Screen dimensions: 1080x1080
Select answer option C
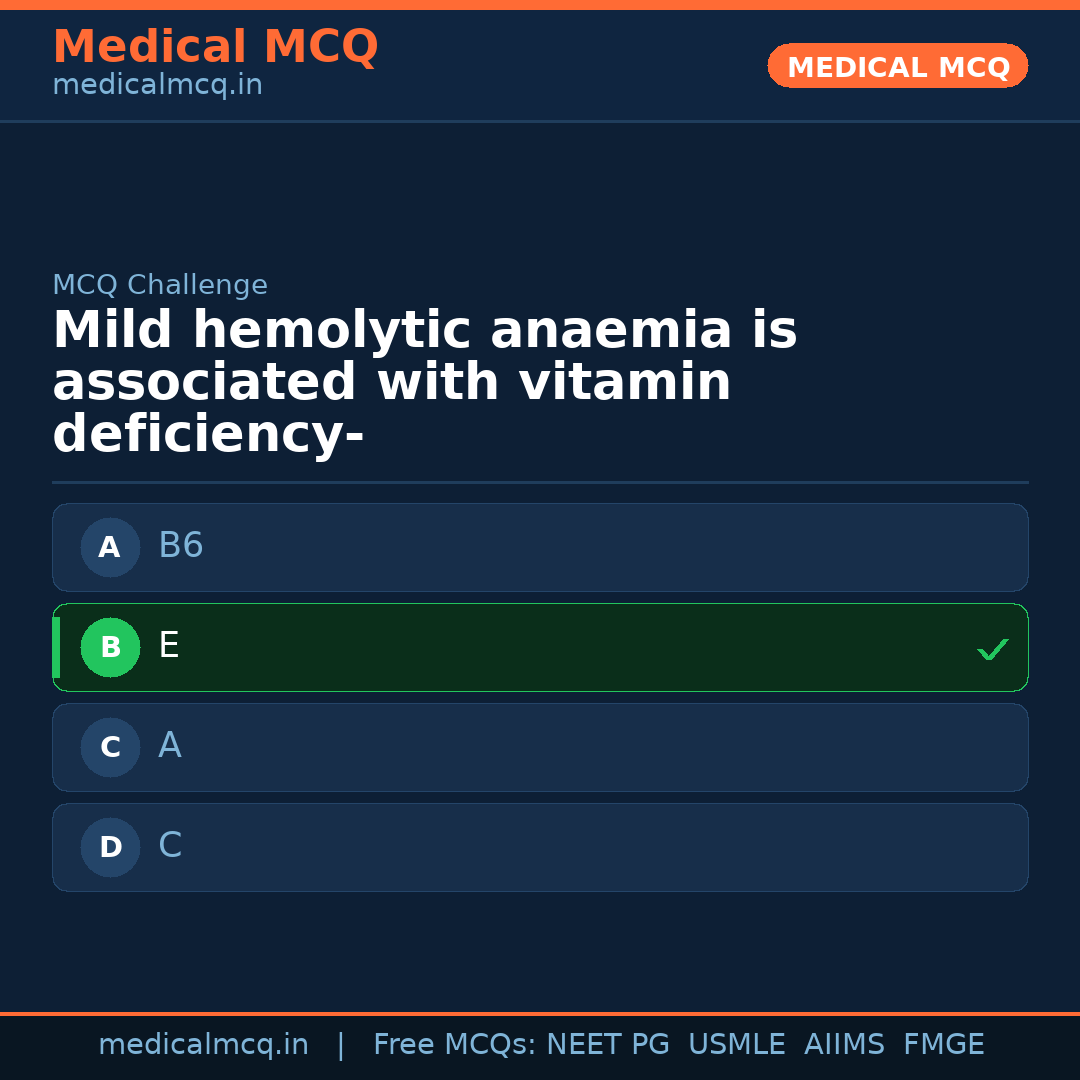click(x=540, y=847)
